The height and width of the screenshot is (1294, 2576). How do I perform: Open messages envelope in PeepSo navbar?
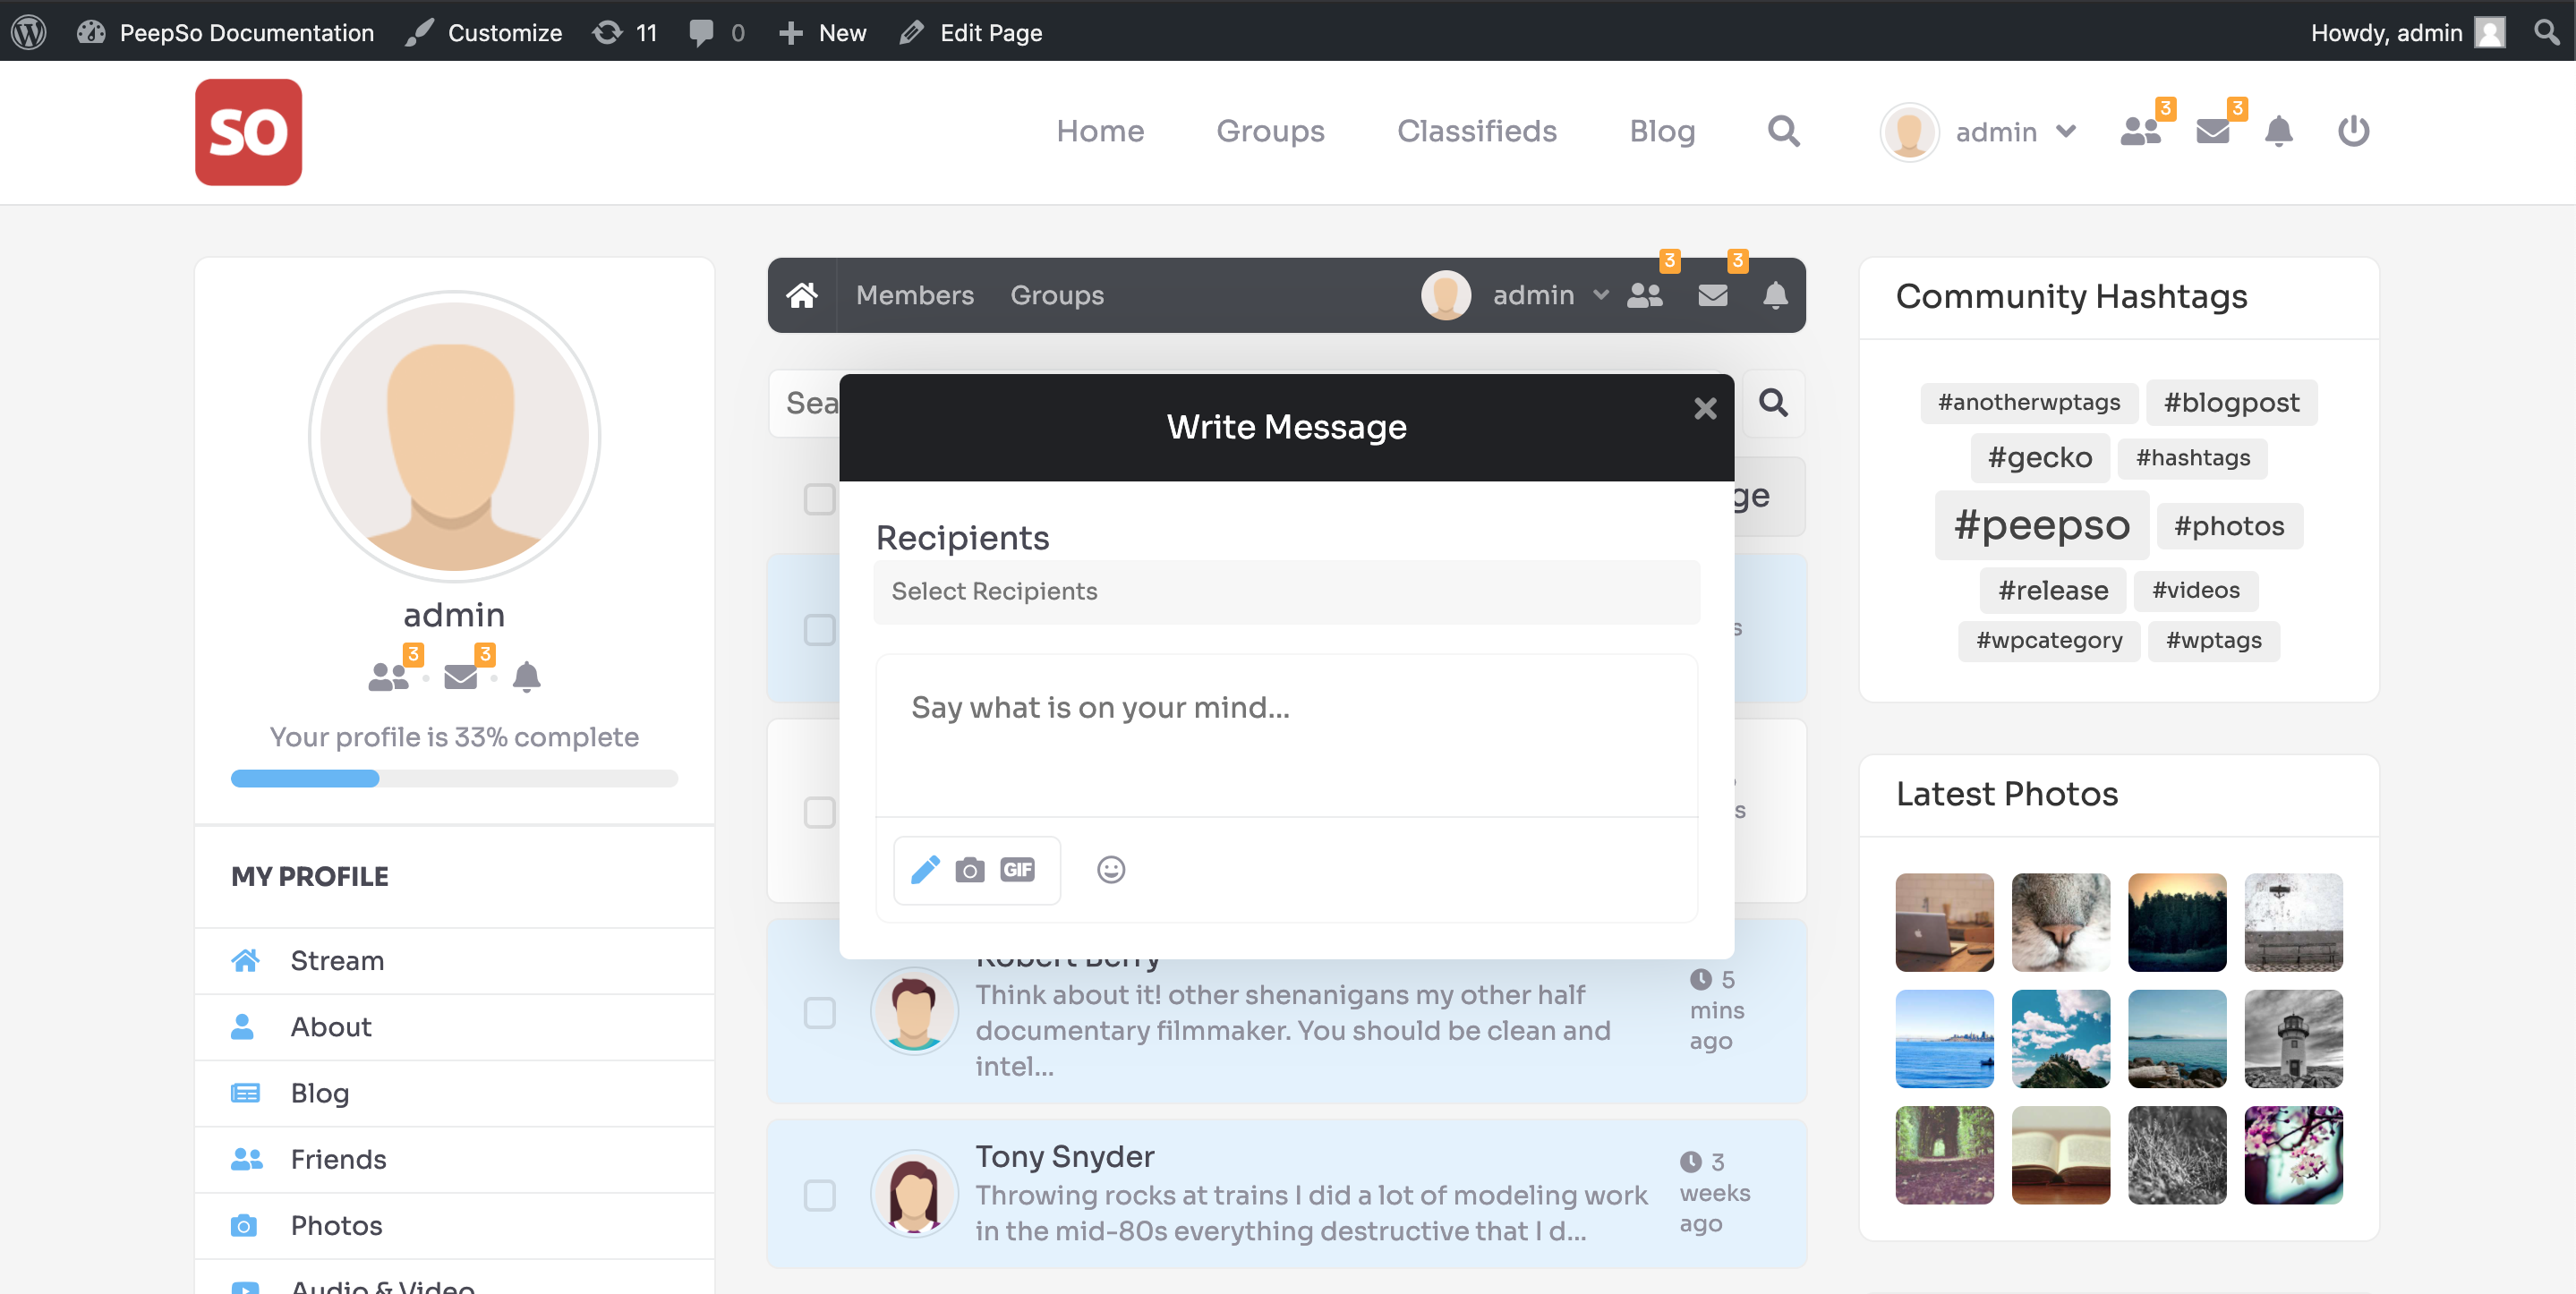tap(1713, 295)
